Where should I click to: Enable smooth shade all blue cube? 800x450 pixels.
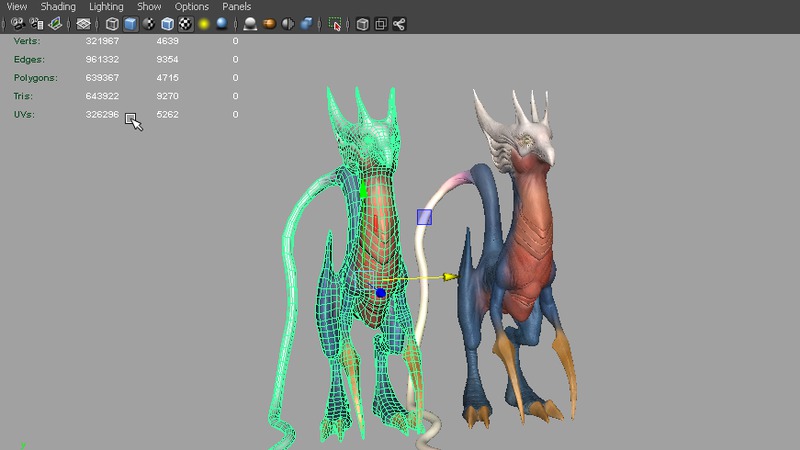pos(130,23)
